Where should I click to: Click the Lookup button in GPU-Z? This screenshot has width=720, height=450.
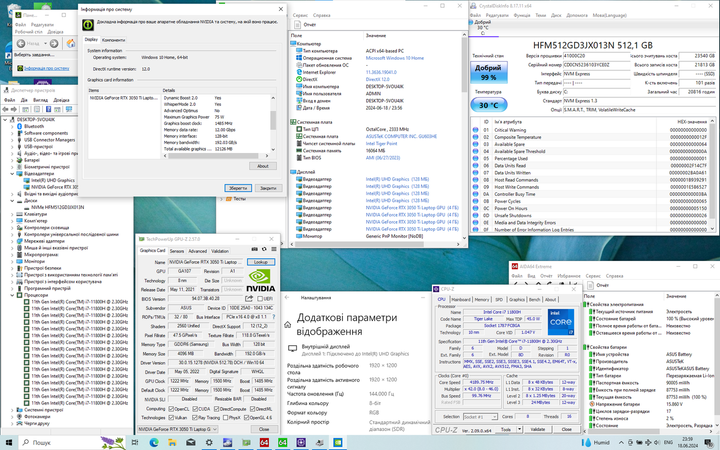point(261,262)
